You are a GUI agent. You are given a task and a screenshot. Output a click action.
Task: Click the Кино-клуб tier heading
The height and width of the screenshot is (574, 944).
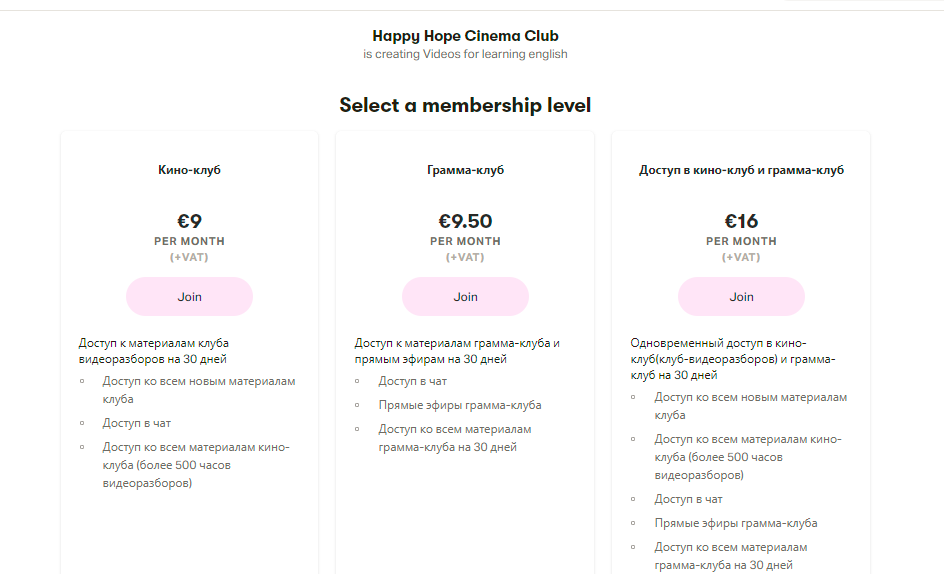[189, 170]
